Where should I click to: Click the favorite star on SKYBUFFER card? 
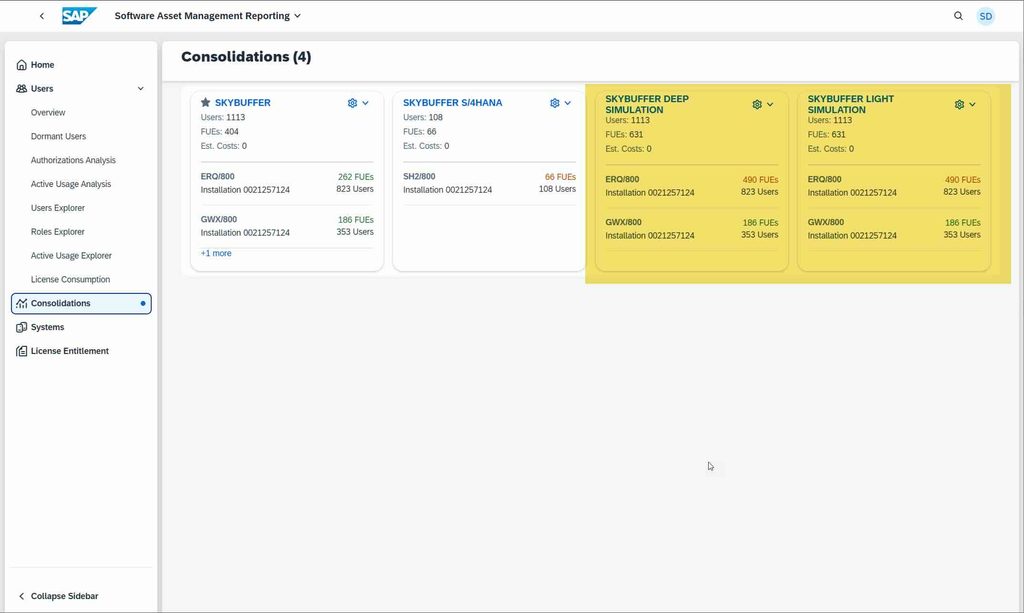206,102
